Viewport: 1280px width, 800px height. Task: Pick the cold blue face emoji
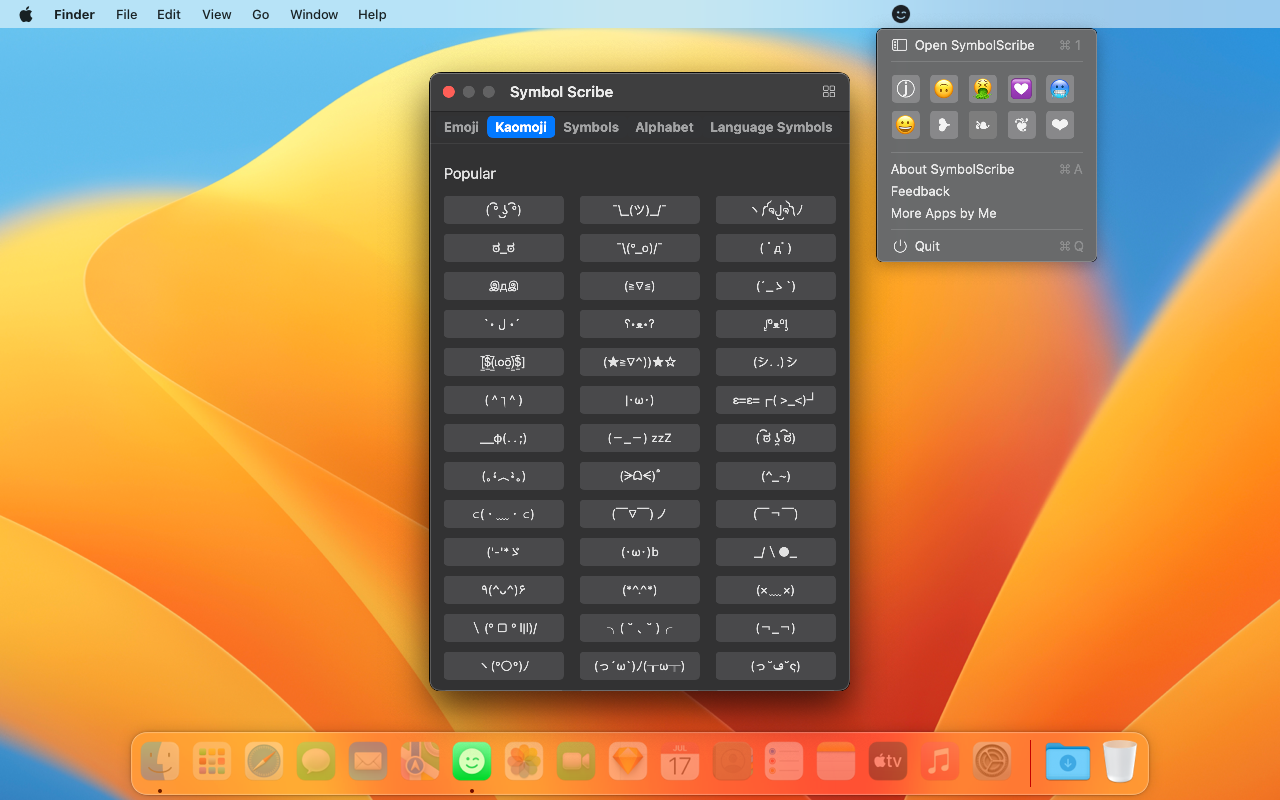[x=1059, y=89]
